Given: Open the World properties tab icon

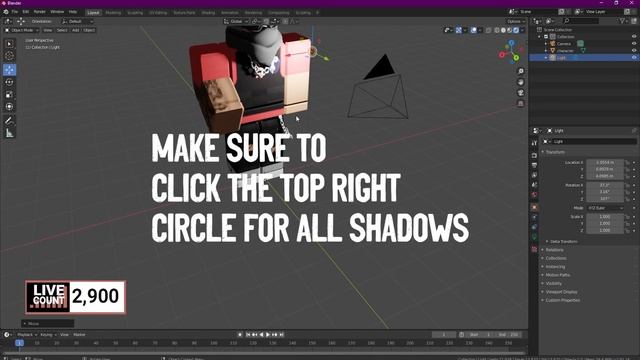Looking at the screenshot, I should [x=534, y=195].
